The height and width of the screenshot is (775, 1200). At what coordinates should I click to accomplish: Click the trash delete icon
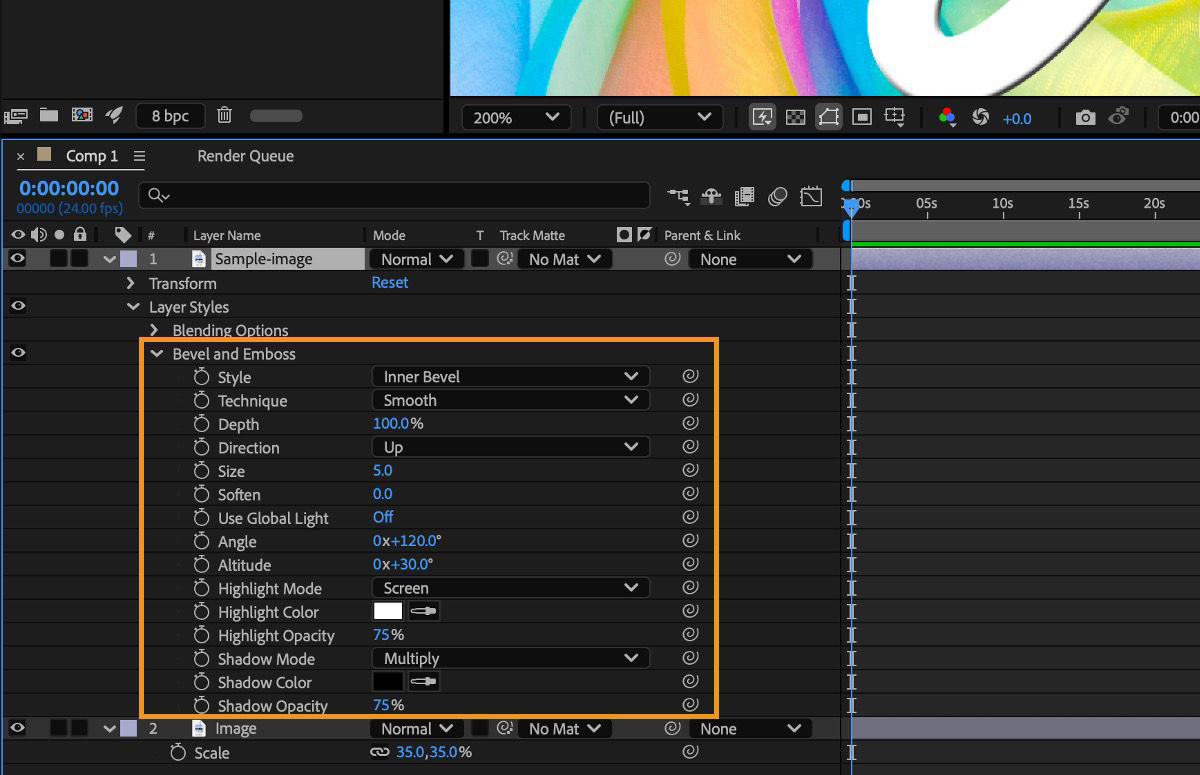(224, 116)
